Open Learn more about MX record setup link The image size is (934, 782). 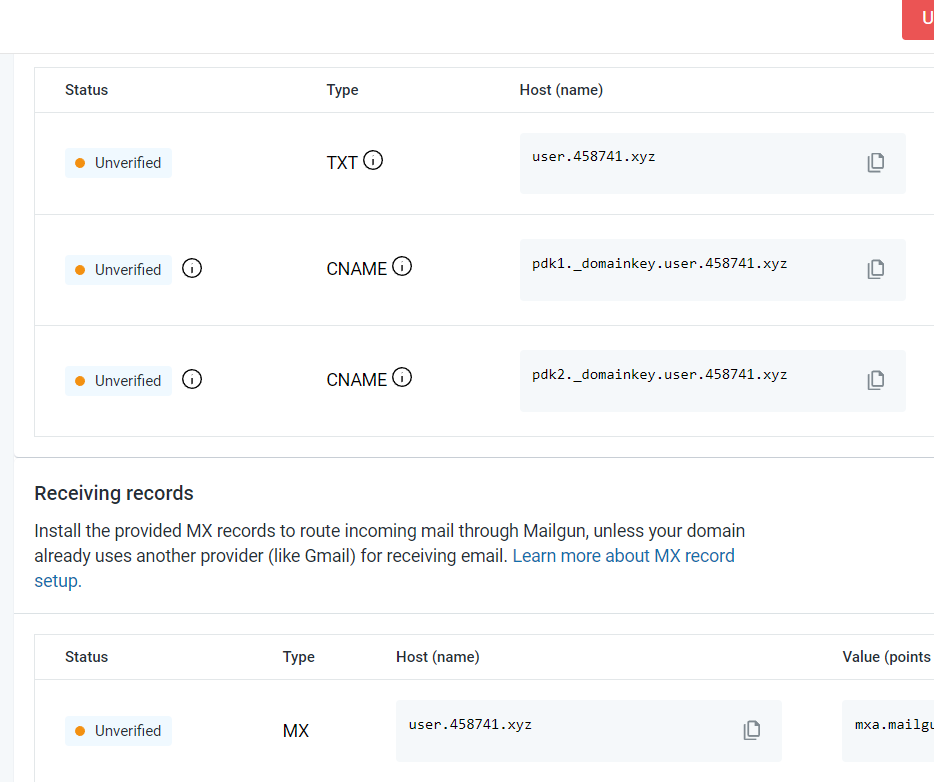(623, 556)
